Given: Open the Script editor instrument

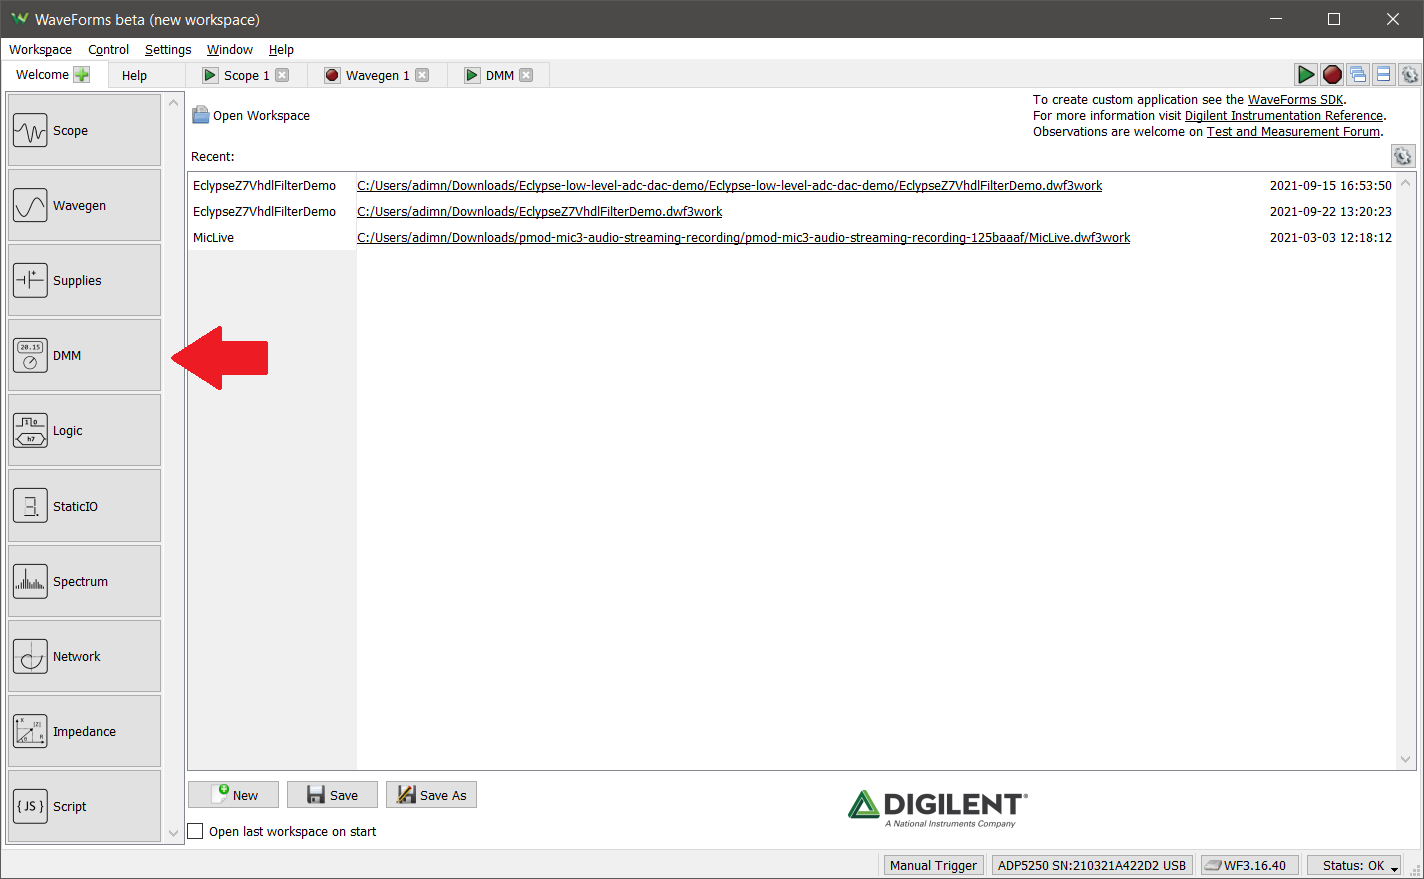Looking at the screenshot, I should tap(84, 806).
